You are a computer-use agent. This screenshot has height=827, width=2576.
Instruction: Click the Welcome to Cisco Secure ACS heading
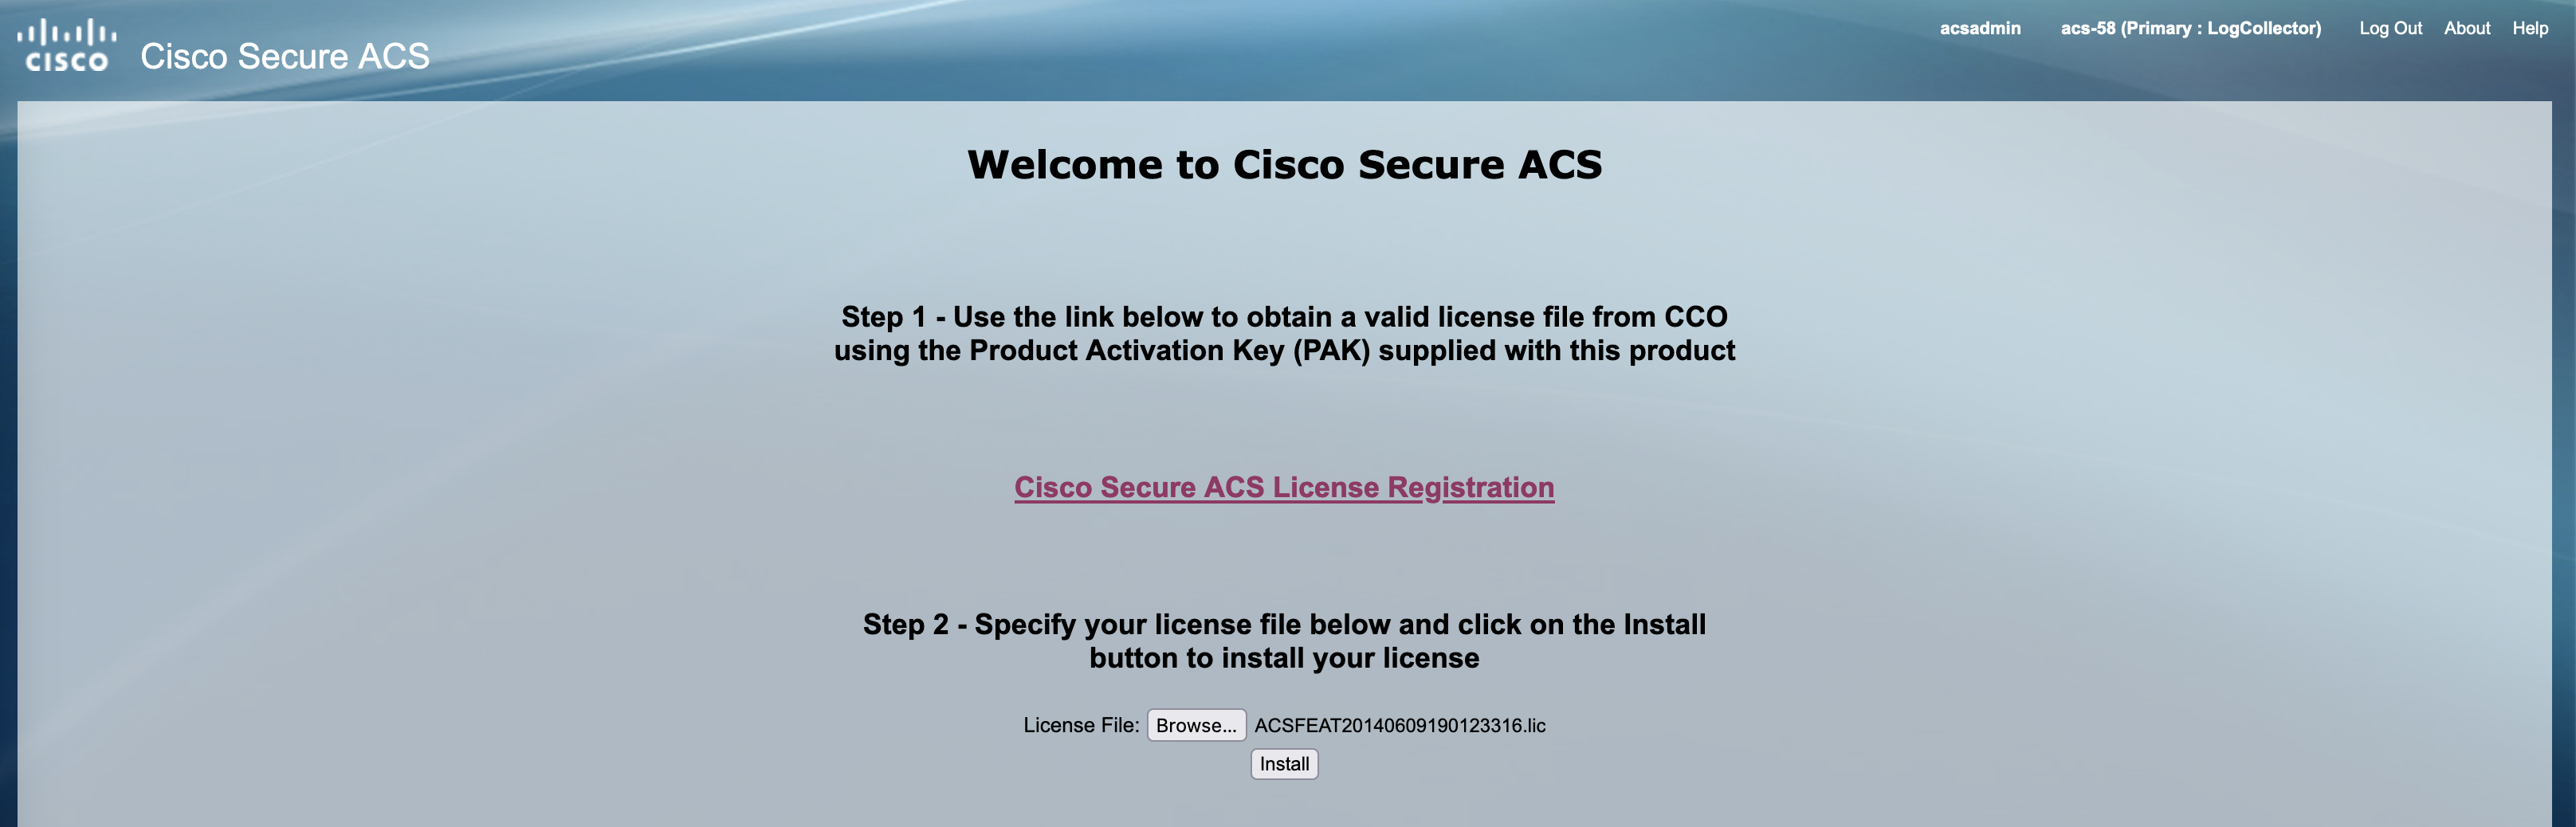click(x=1284, y=164)
